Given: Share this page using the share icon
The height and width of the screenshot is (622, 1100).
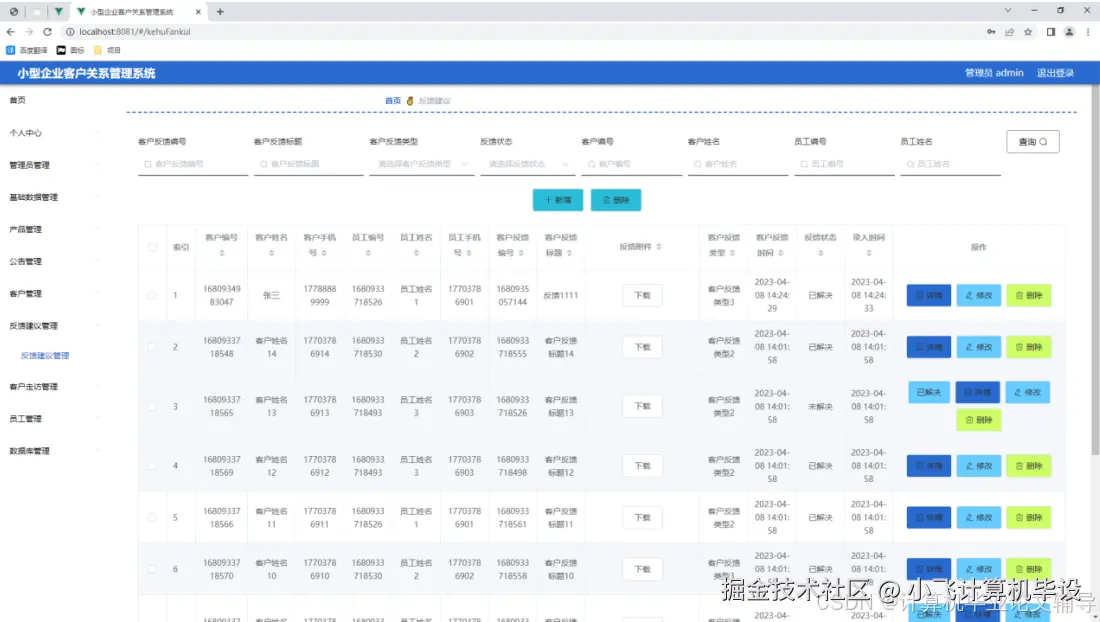Looking at the screenshot, I should point(1010,32).
